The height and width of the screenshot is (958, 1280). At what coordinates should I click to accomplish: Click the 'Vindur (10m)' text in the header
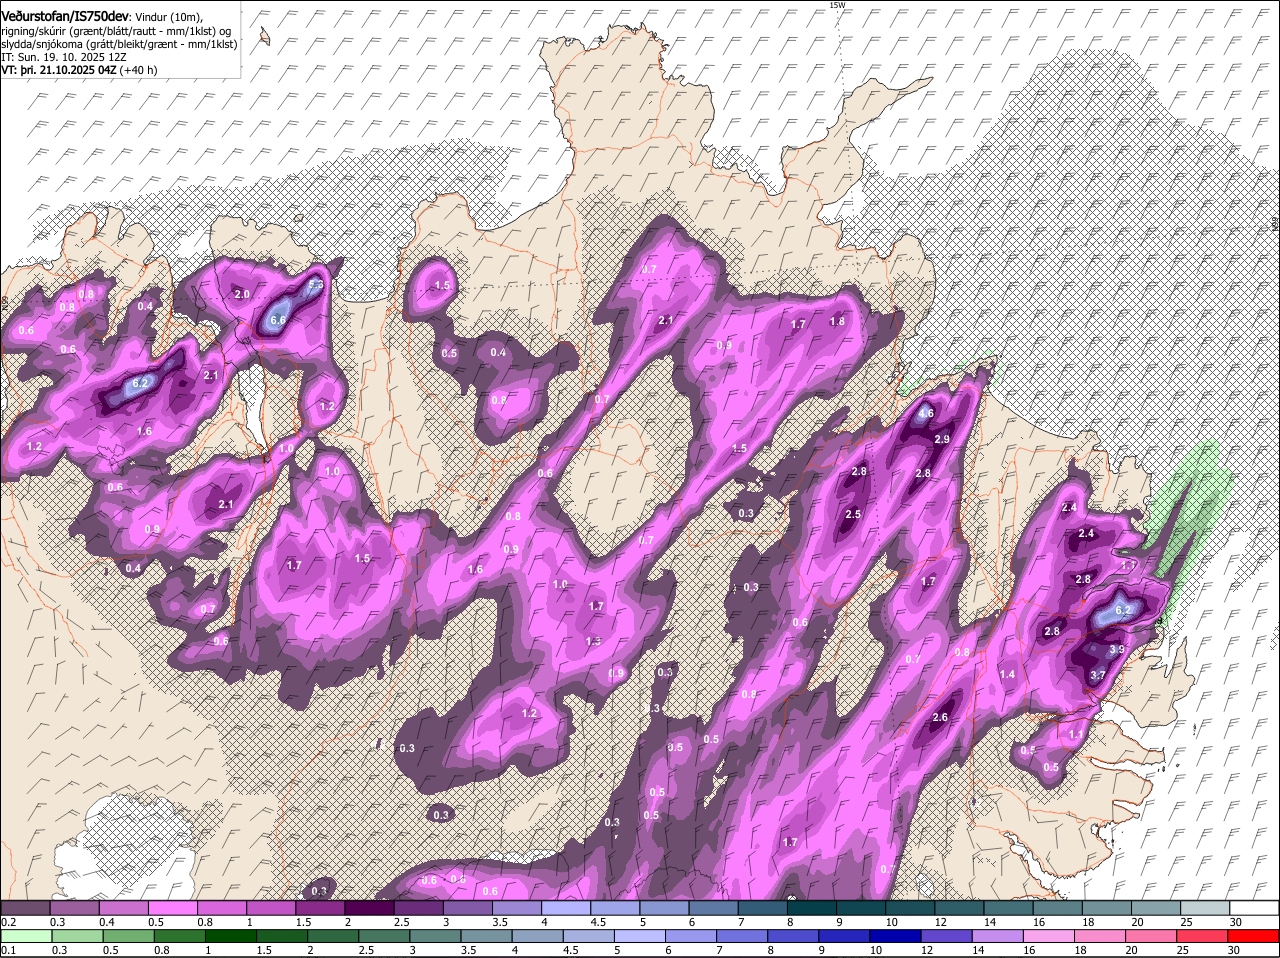point(170,18)
